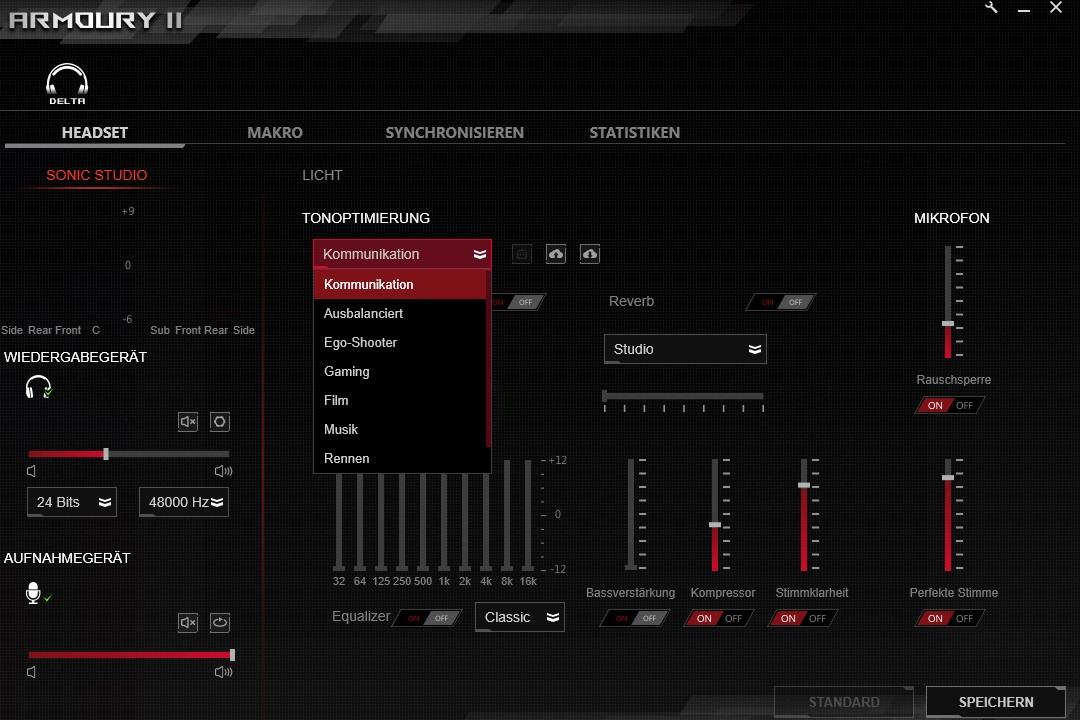Toggle the Equalizer on/off switch
This screenshot has height=720, width=1080.
tap(428, 618)
